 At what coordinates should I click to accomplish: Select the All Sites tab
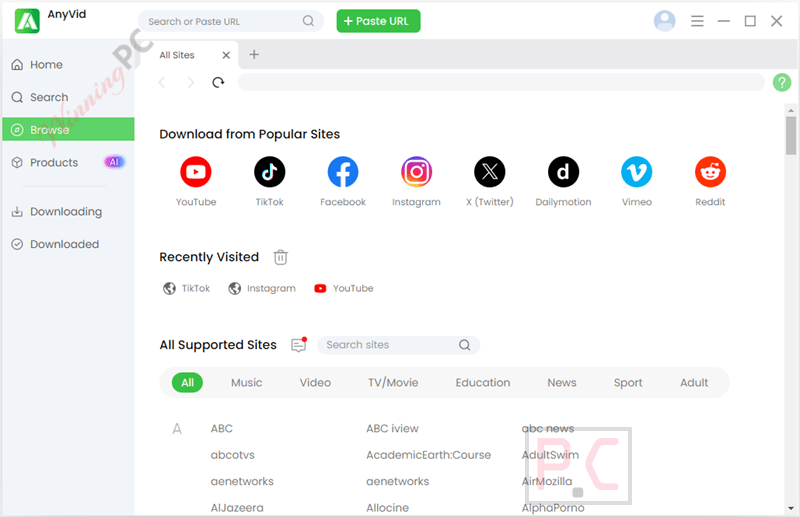[x=189, y=55]
